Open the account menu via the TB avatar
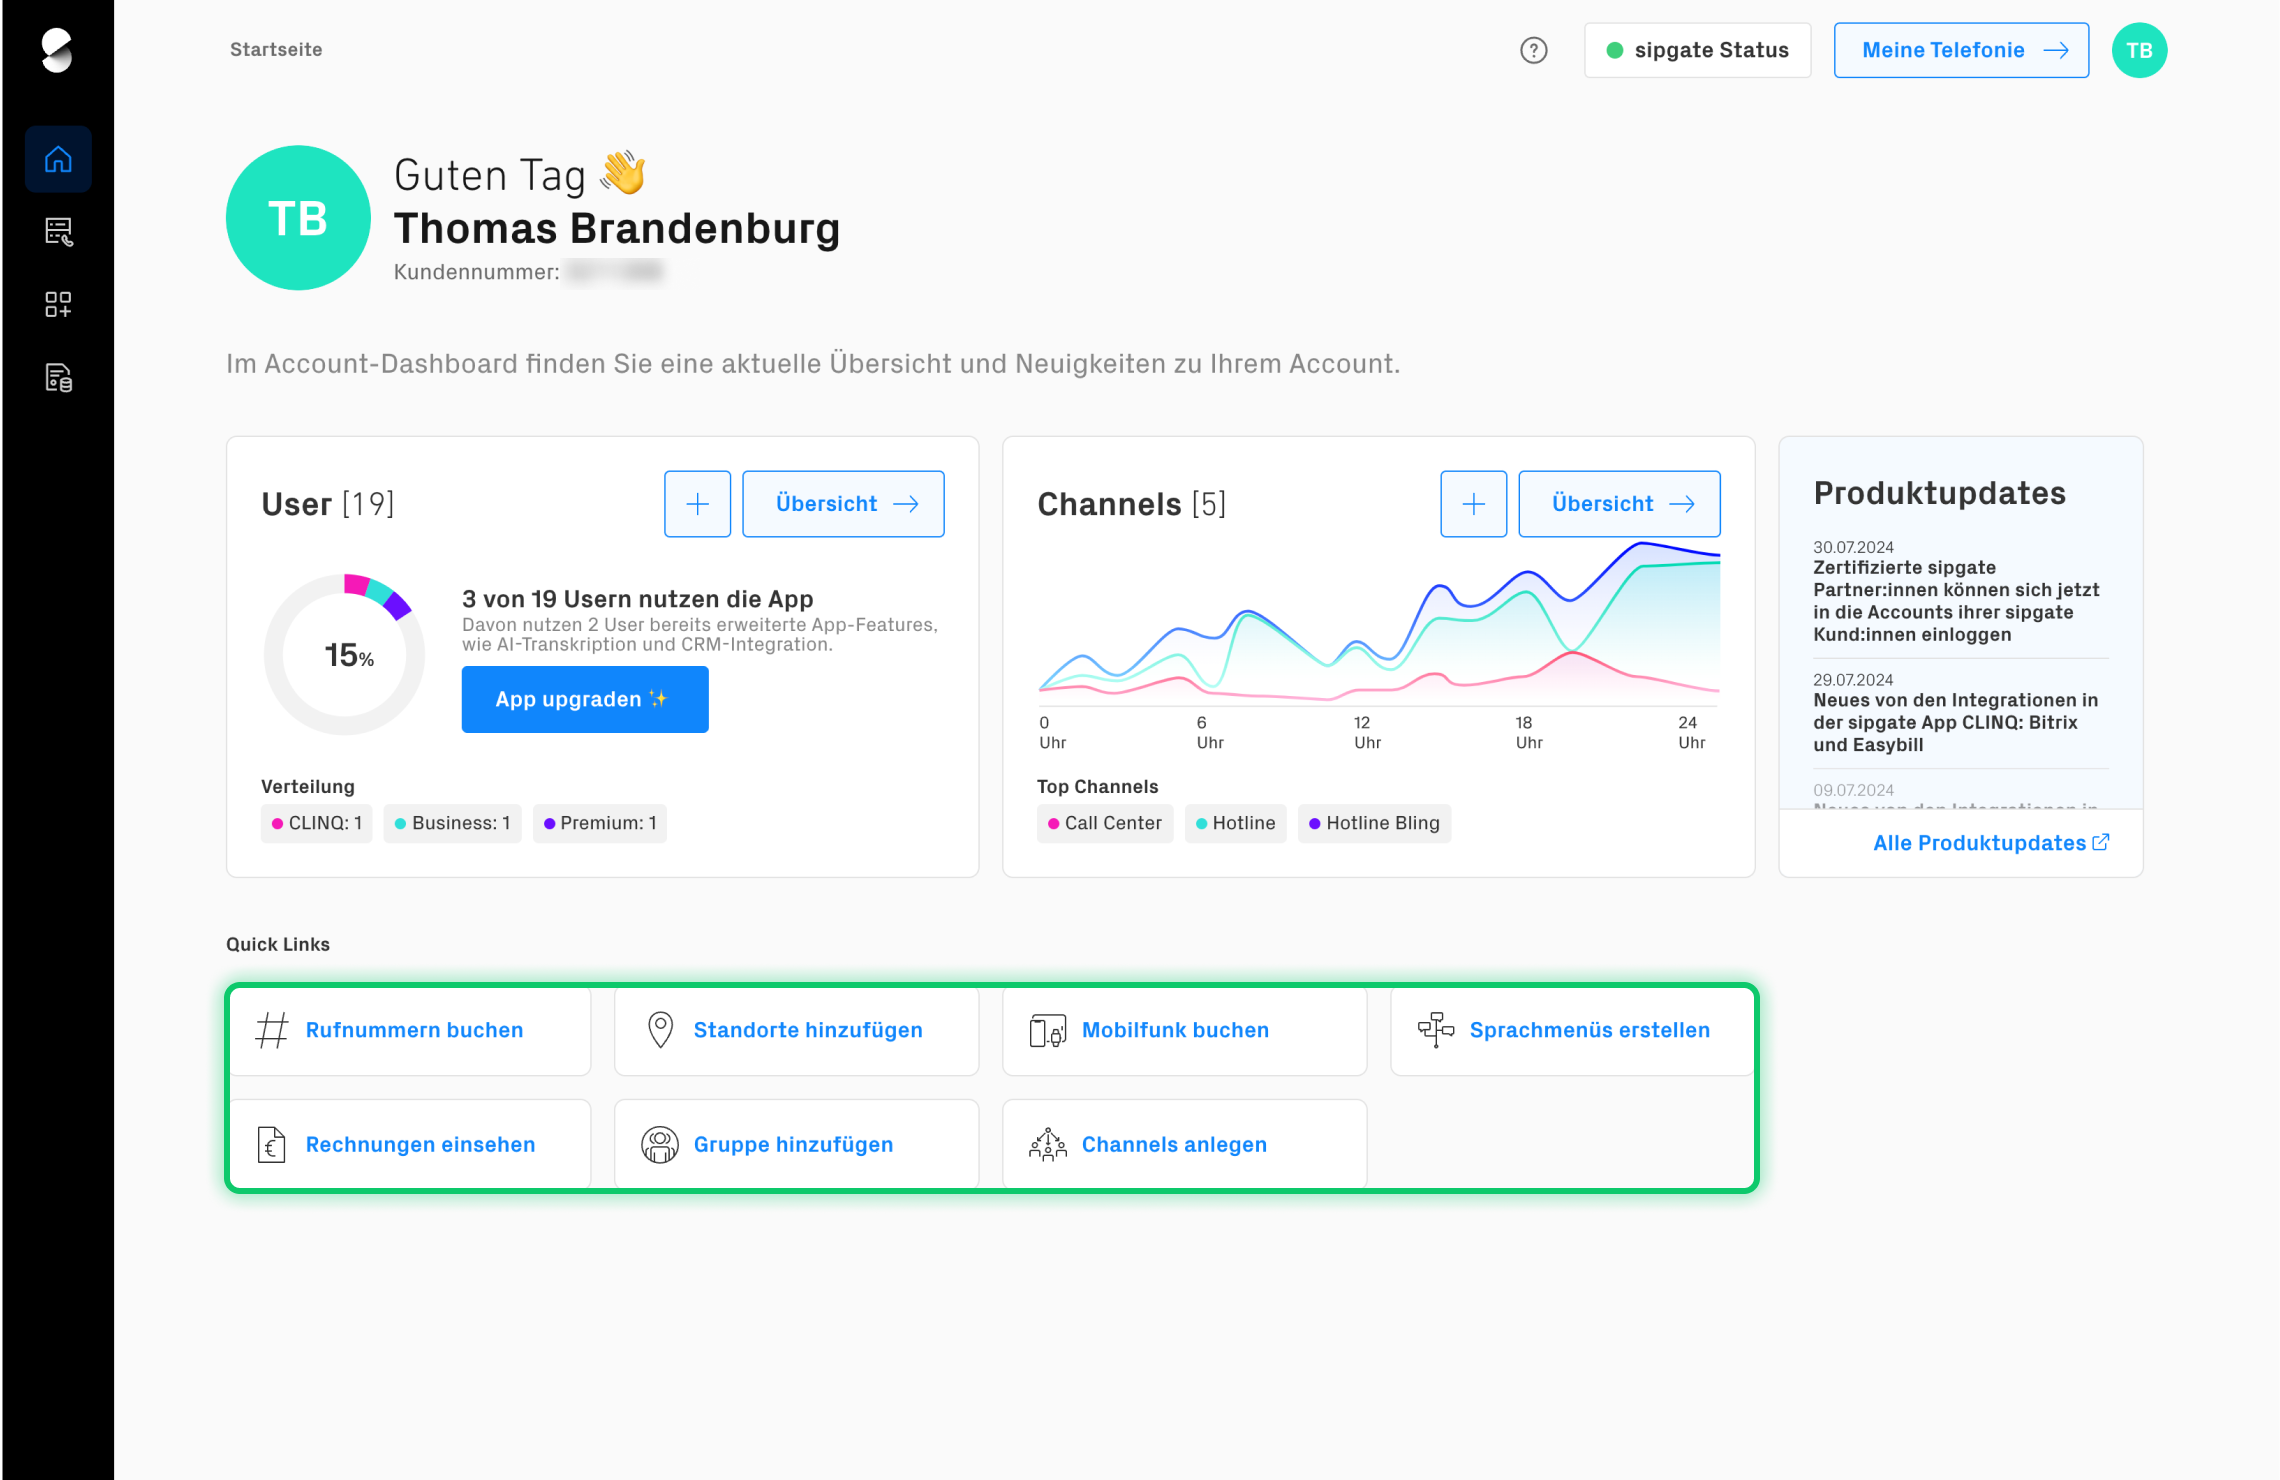Viewport: 2280px width, 1480px height. pyautogui.click(x=2138, y=50)
